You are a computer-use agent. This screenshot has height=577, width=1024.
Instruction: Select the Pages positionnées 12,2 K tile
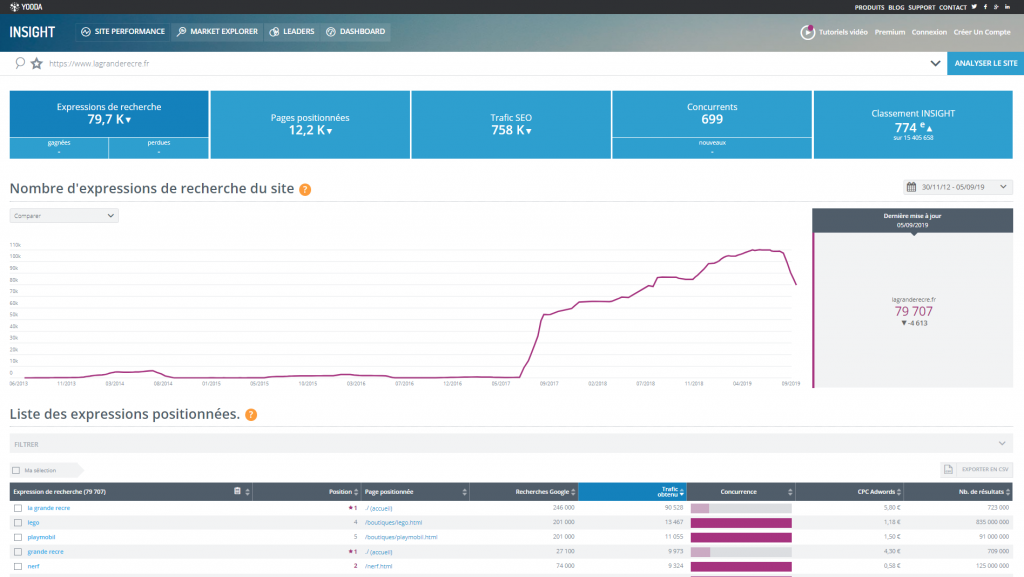pos(310,125)
